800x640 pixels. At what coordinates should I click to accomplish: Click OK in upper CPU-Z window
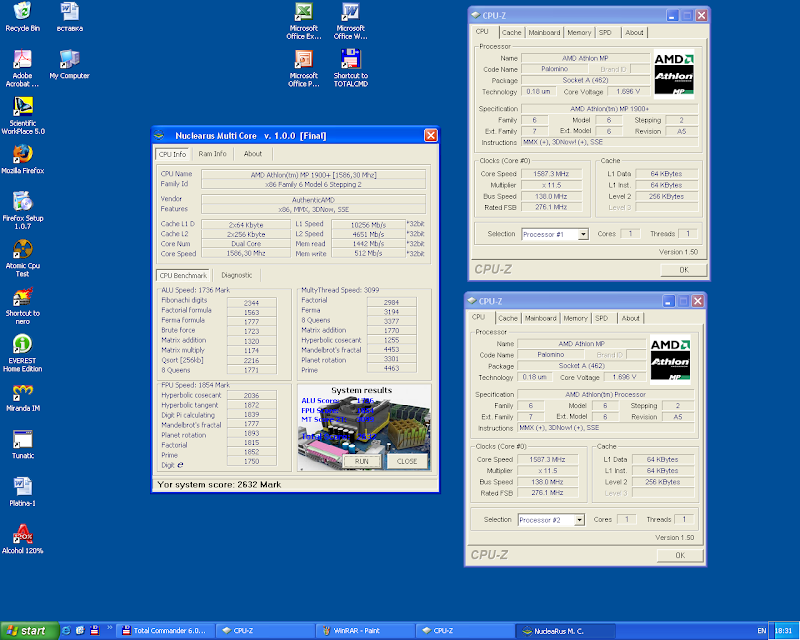tap(684, 270)
